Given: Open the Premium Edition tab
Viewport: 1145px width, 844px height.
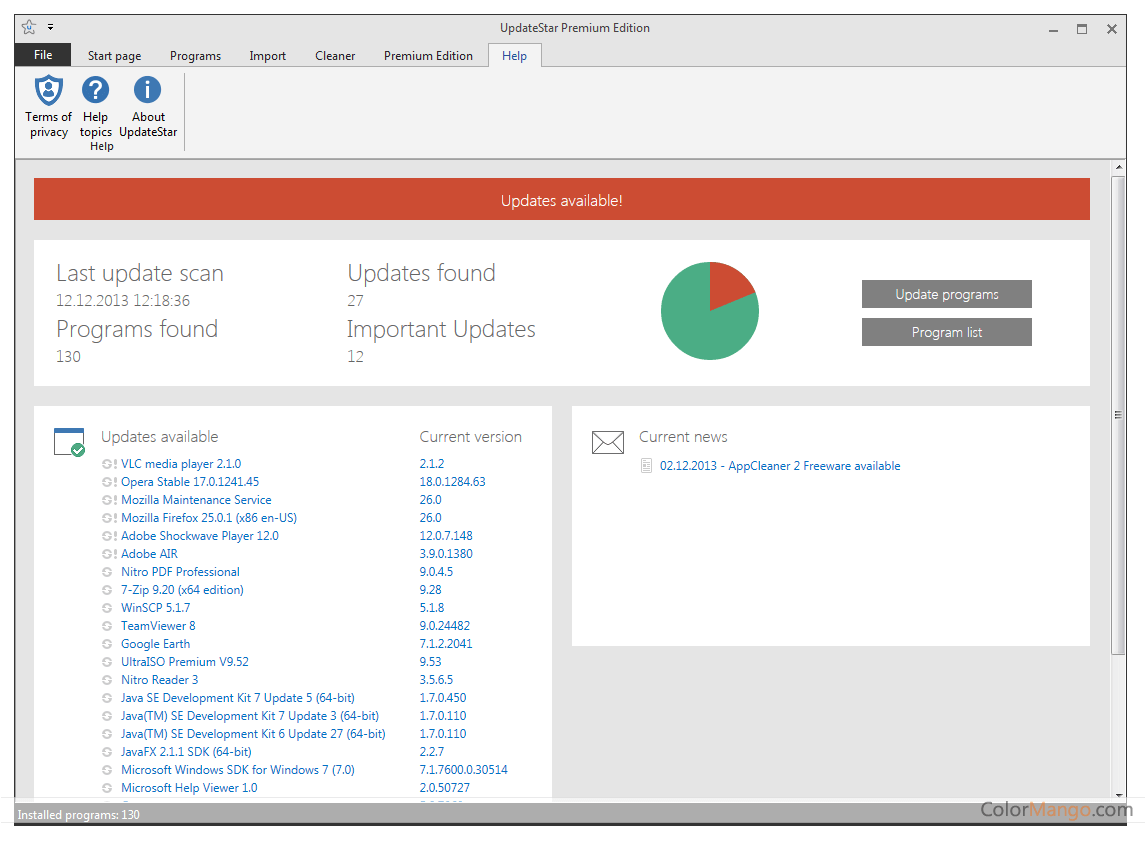Looking at the screenshot, I should pos(428,56).
